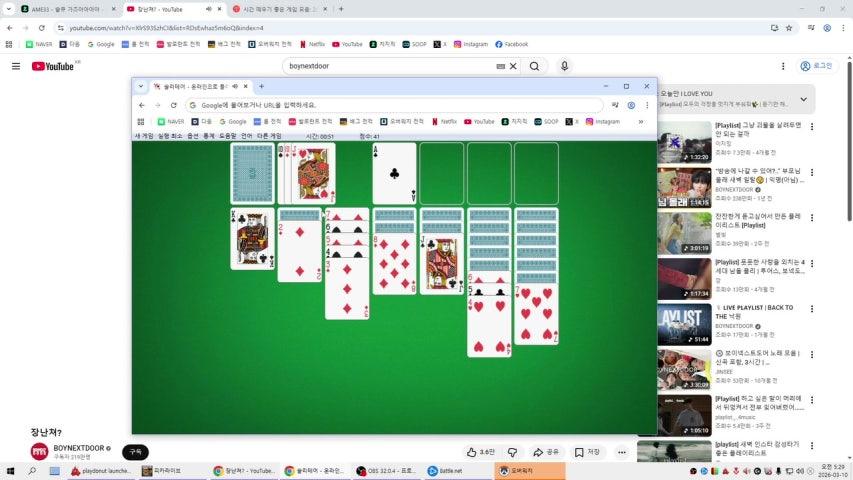
Task: Click the YouTube search magnifier button
Action: click(x=535, y=66)
